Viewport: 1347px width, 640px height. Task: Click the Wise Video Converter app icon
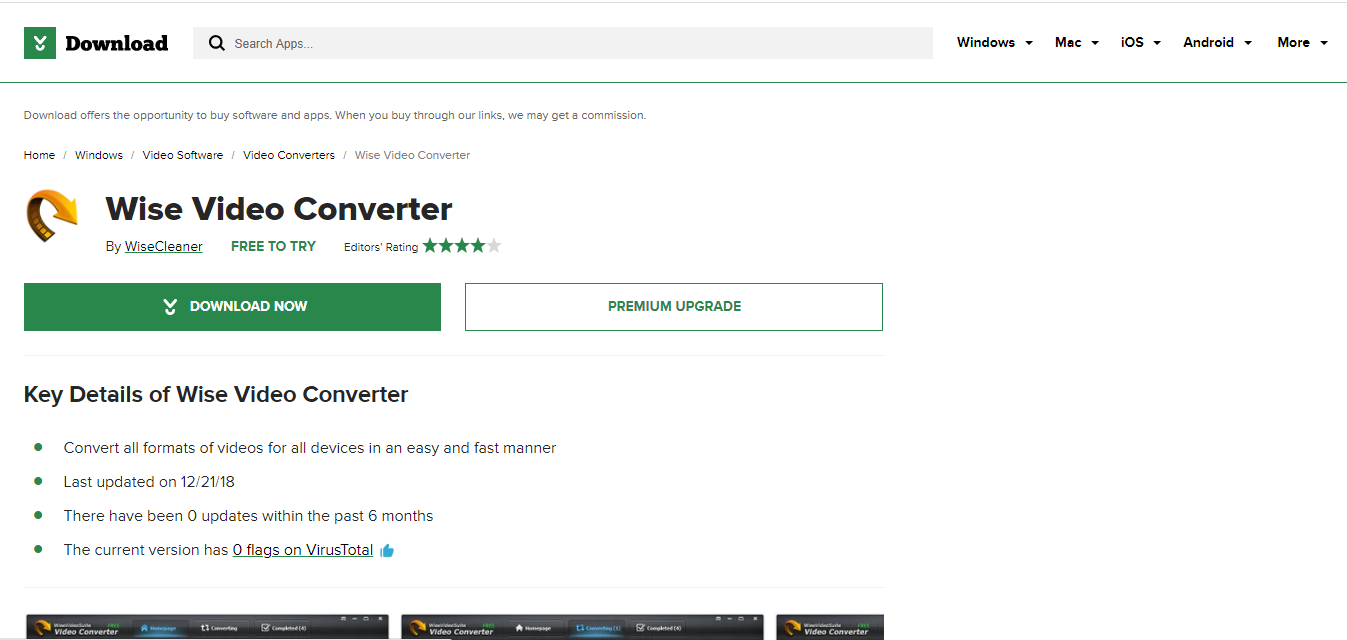coord(52,215)
